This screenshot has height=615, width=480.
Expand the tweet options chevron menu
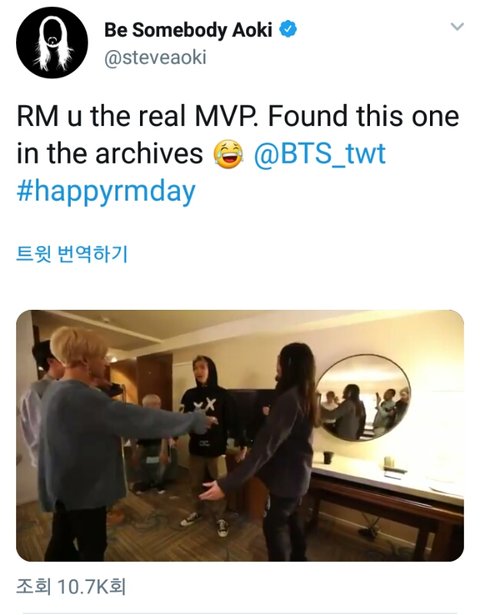[457, 27]
